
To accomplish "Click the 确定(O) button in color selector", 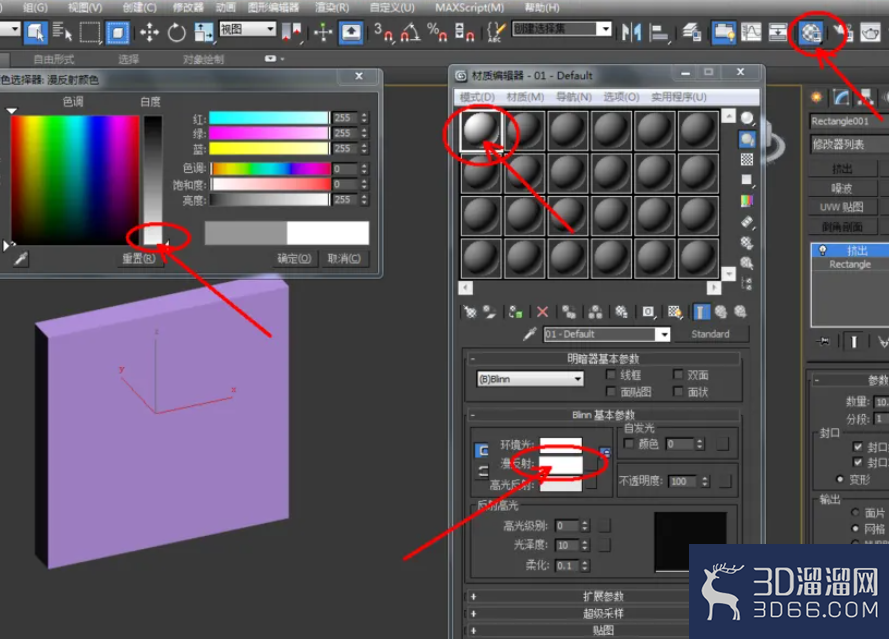I will (294, 259).
